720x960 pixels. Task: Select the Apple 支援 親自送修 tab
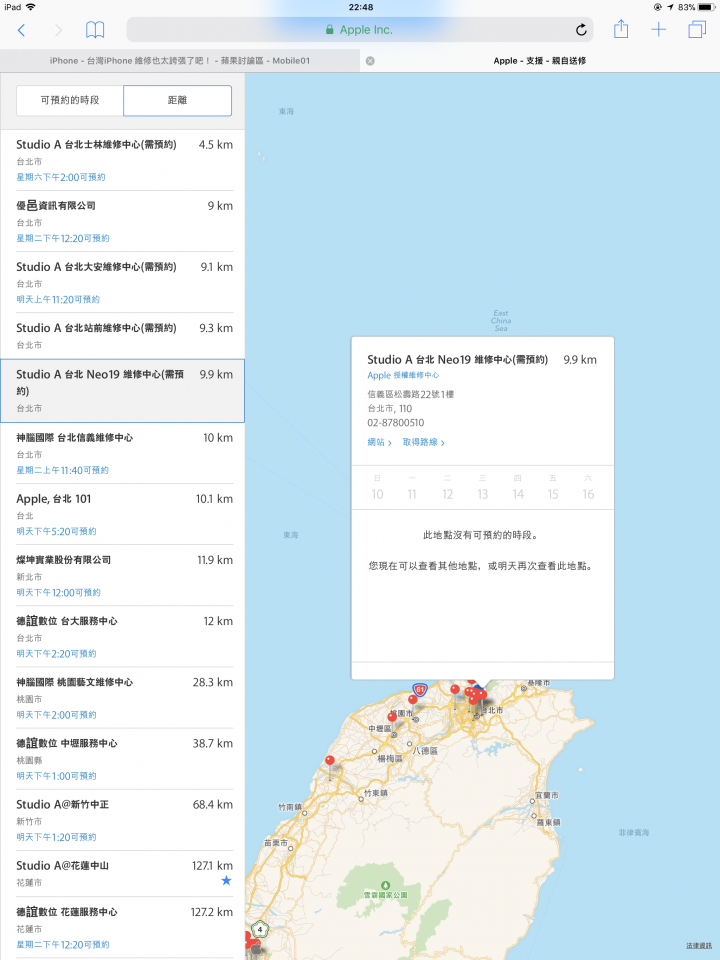[x=540, y=61]
